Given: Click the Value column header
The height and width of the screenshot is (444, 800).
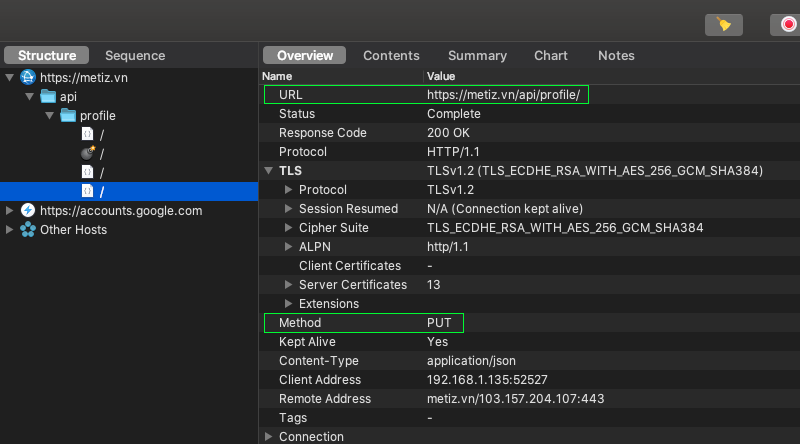Looking at the screenshot, I should (441, 76).
